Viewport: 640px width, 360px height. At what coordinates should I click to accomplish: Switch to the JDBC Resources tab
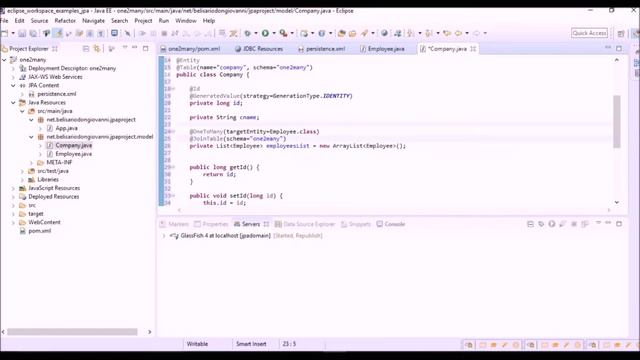coord(259,49)
